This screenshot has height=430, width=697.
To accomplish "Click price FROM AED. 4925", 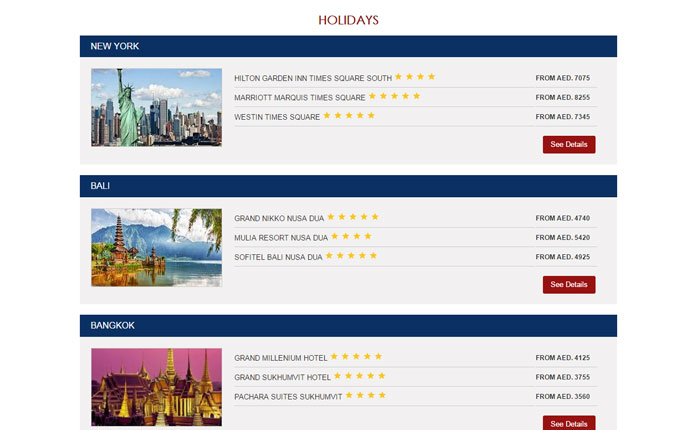I will tap(562, 257).
